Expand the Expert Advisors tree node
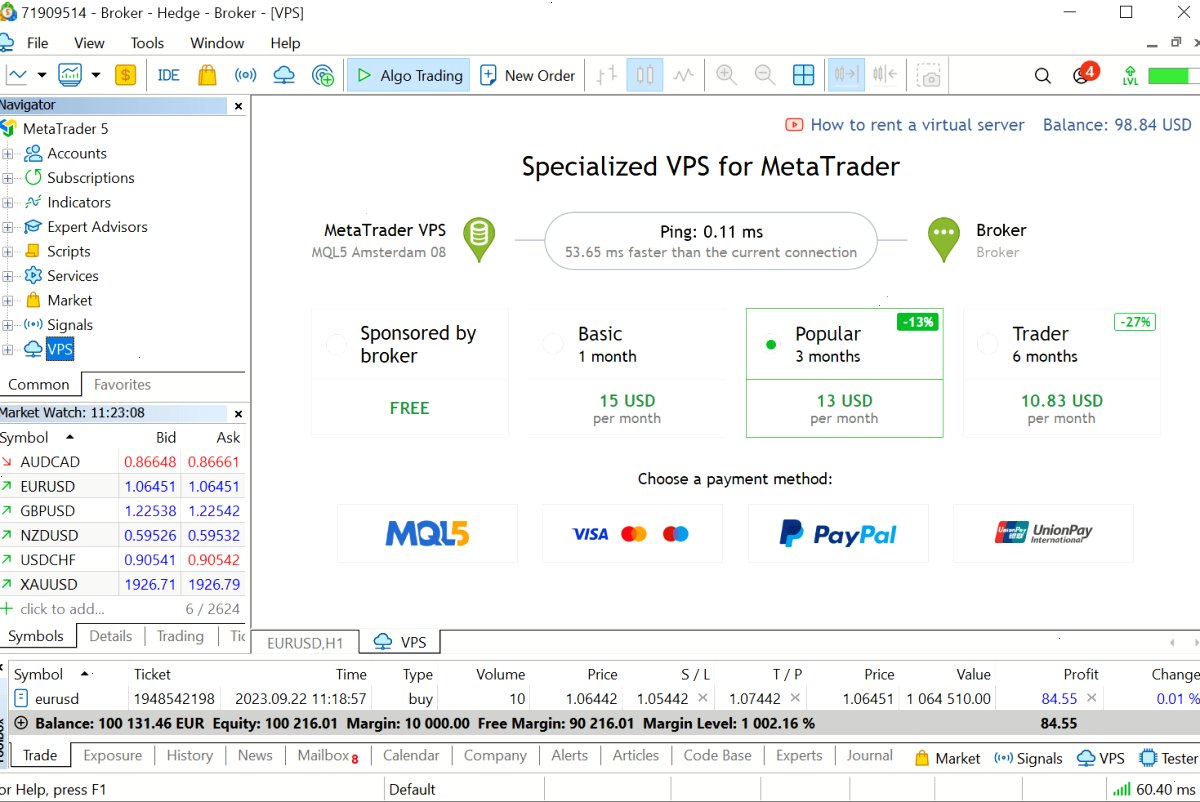The width and height of the screenshot is (1200, 802). coord(8,227)
